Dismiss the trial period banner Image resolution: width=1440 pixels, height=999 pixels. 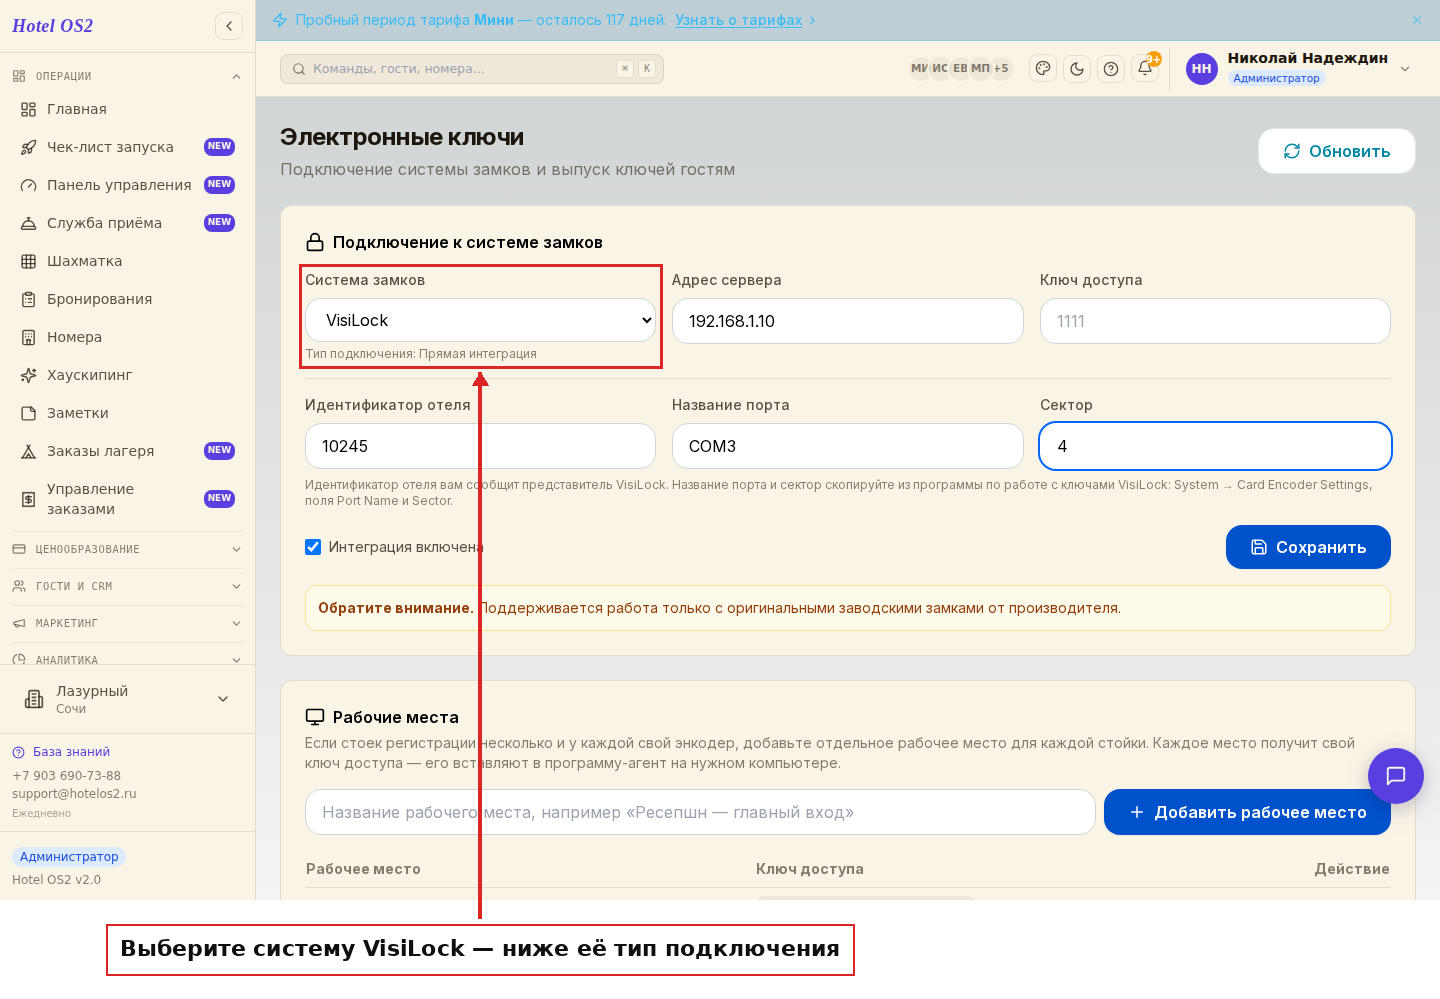point(1417,20)
